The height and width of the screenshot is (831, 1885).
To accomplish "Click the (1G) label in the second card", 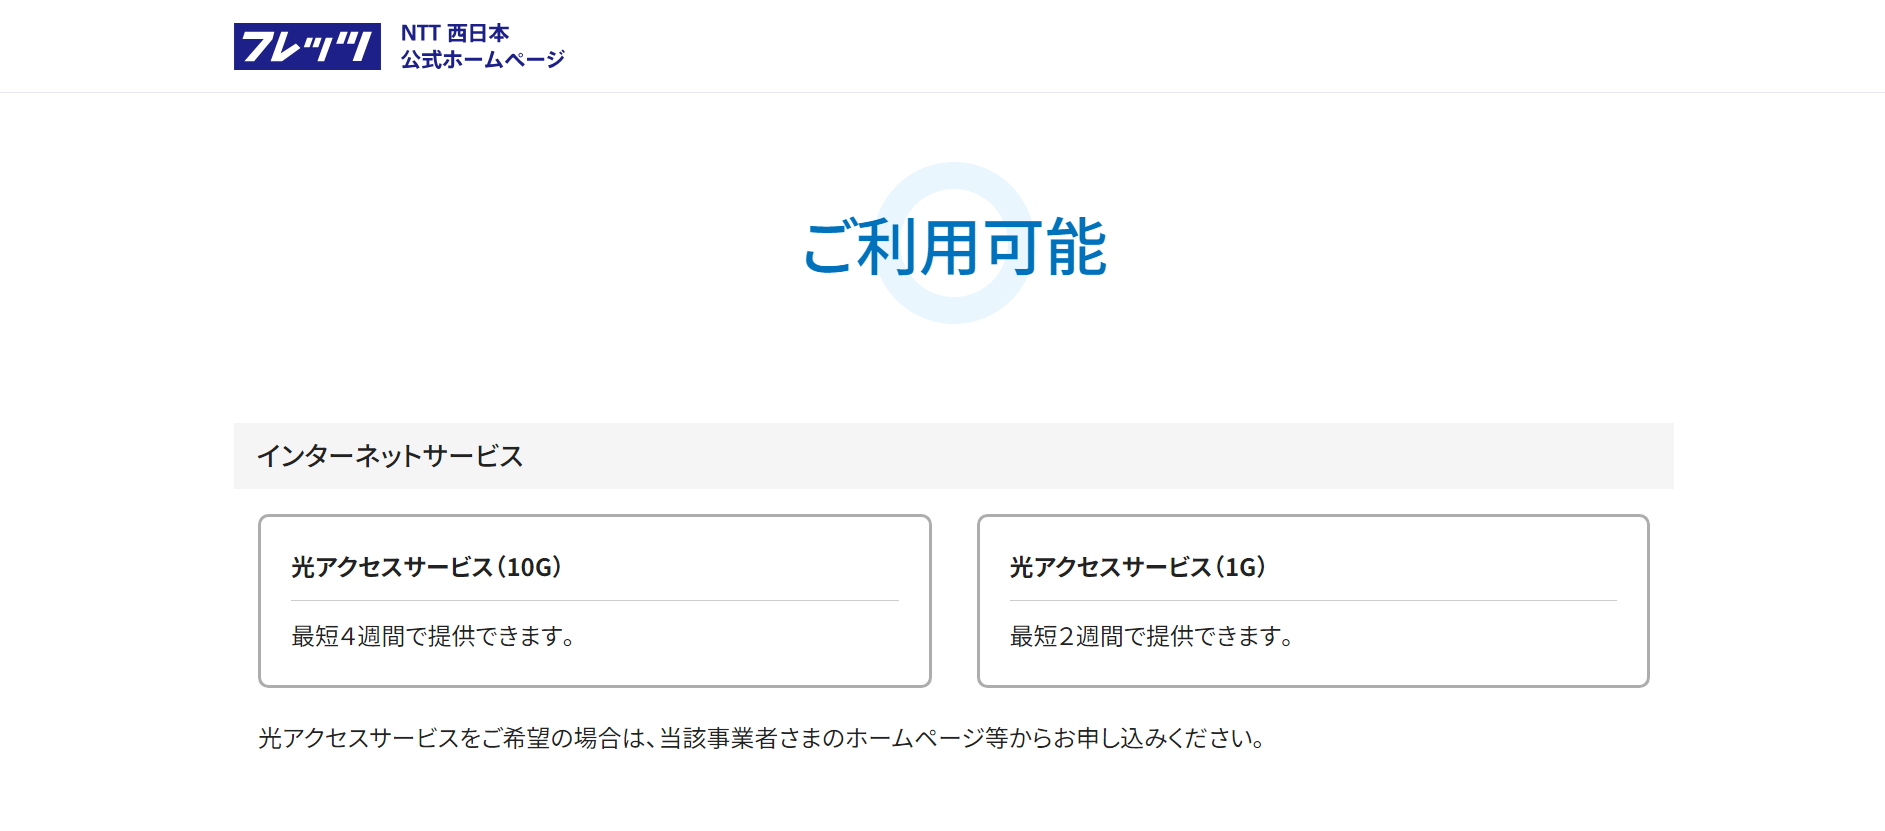I will point(1241,567).
